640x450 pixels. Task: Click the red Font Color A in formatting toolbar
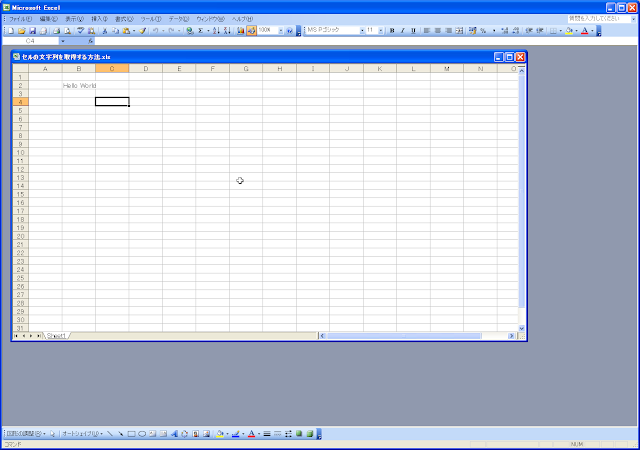coord(584,31)
